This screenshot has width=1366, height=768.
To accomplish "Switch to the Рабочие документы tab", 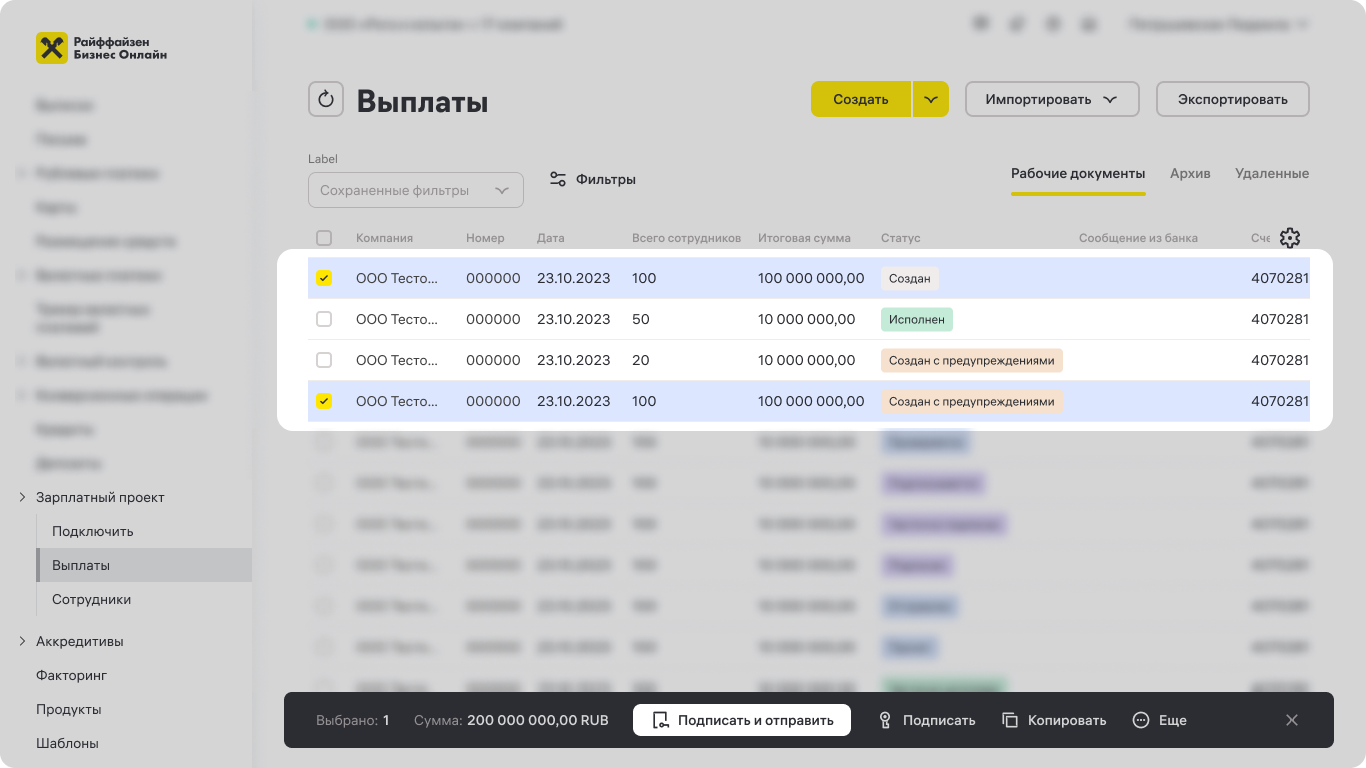I will tap(1078, 173).
